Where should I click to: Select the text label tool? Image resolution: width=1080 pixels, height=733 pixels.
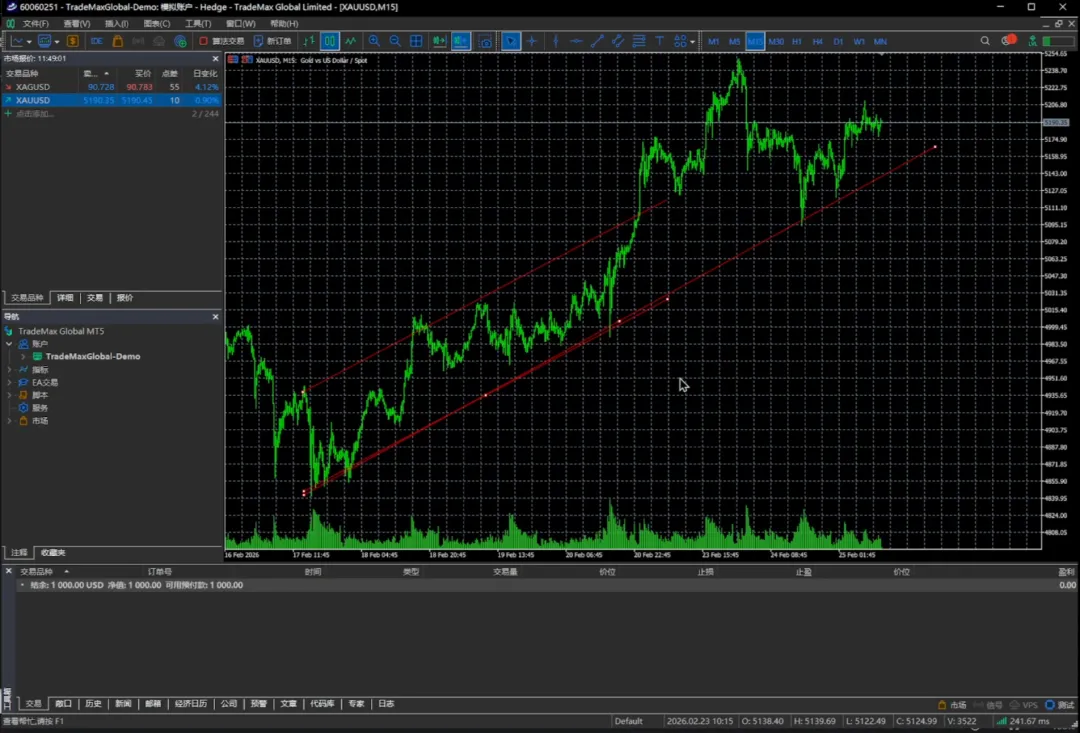pos(660,41)
